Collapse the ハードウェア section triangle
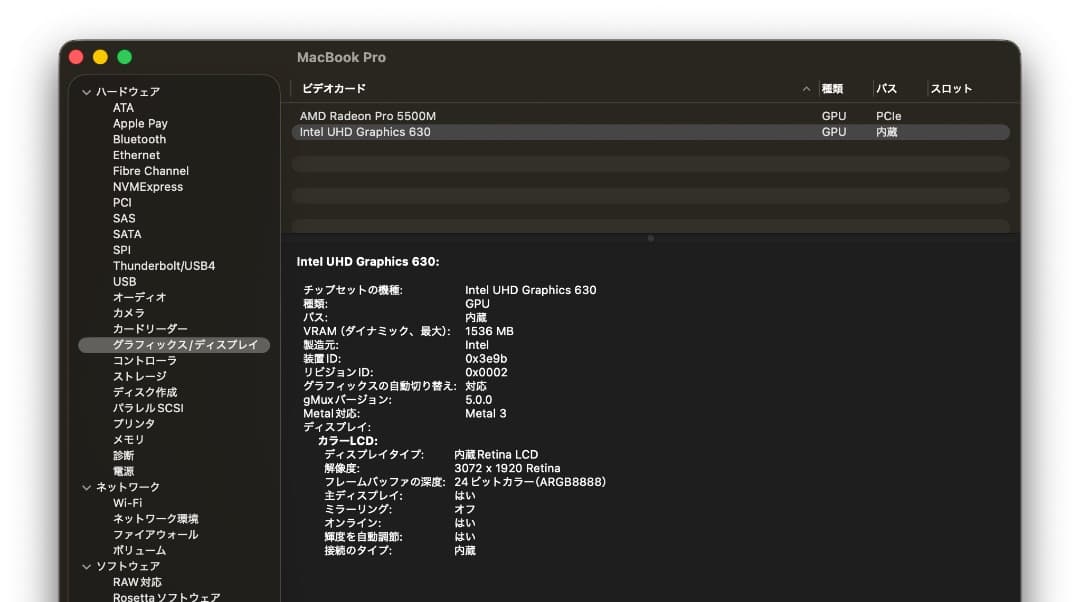Viewport: 1080px width, 602px height. click(88, 91)
